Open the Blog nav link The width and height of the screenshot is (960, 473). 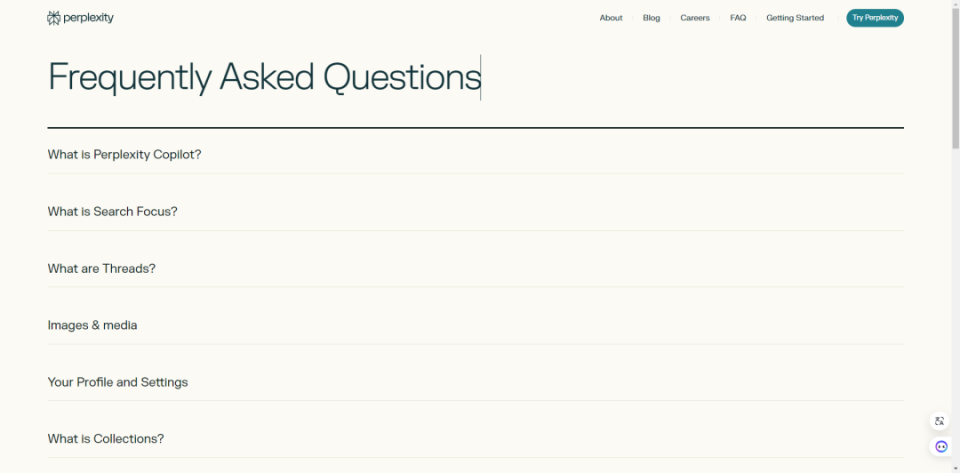tap(652, 18)
